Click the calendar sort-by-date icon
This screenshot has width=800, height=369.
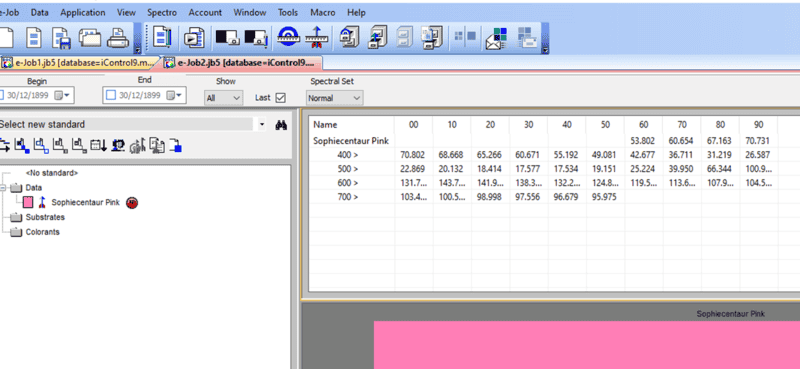tap(98, 146)
